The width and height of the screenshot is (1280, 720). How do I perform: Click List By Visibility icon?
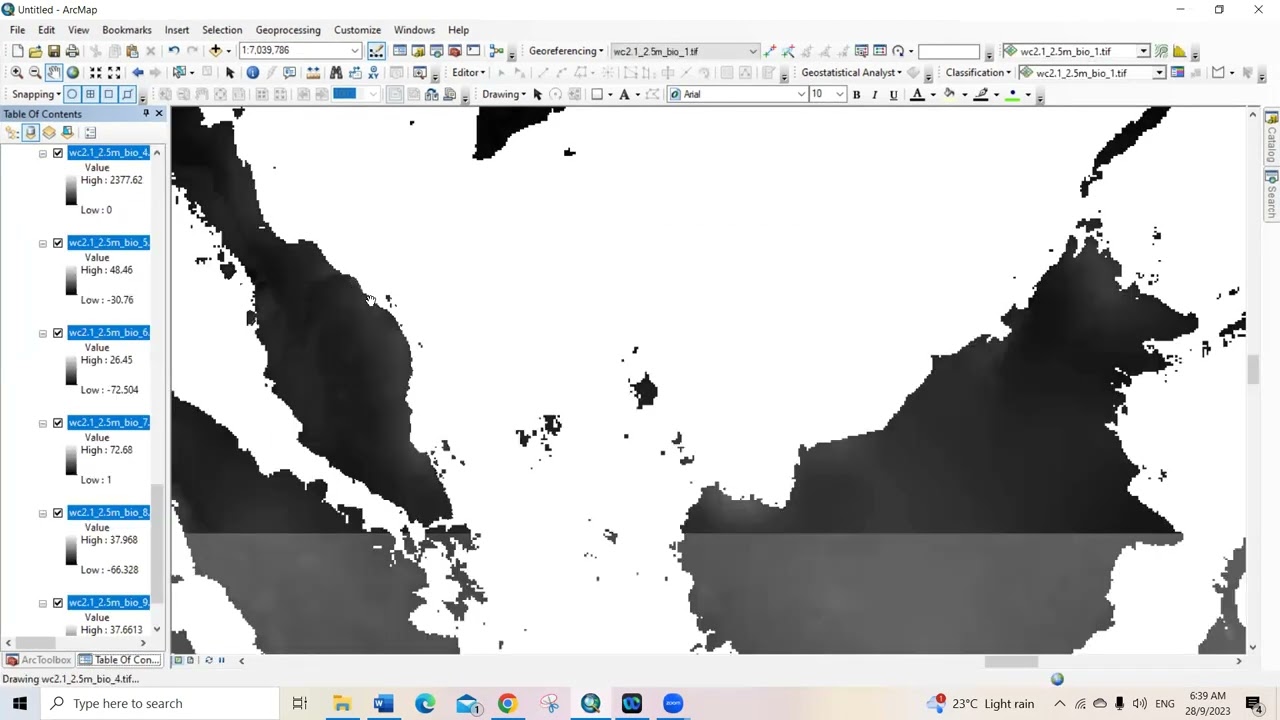[x=49, y=133]
